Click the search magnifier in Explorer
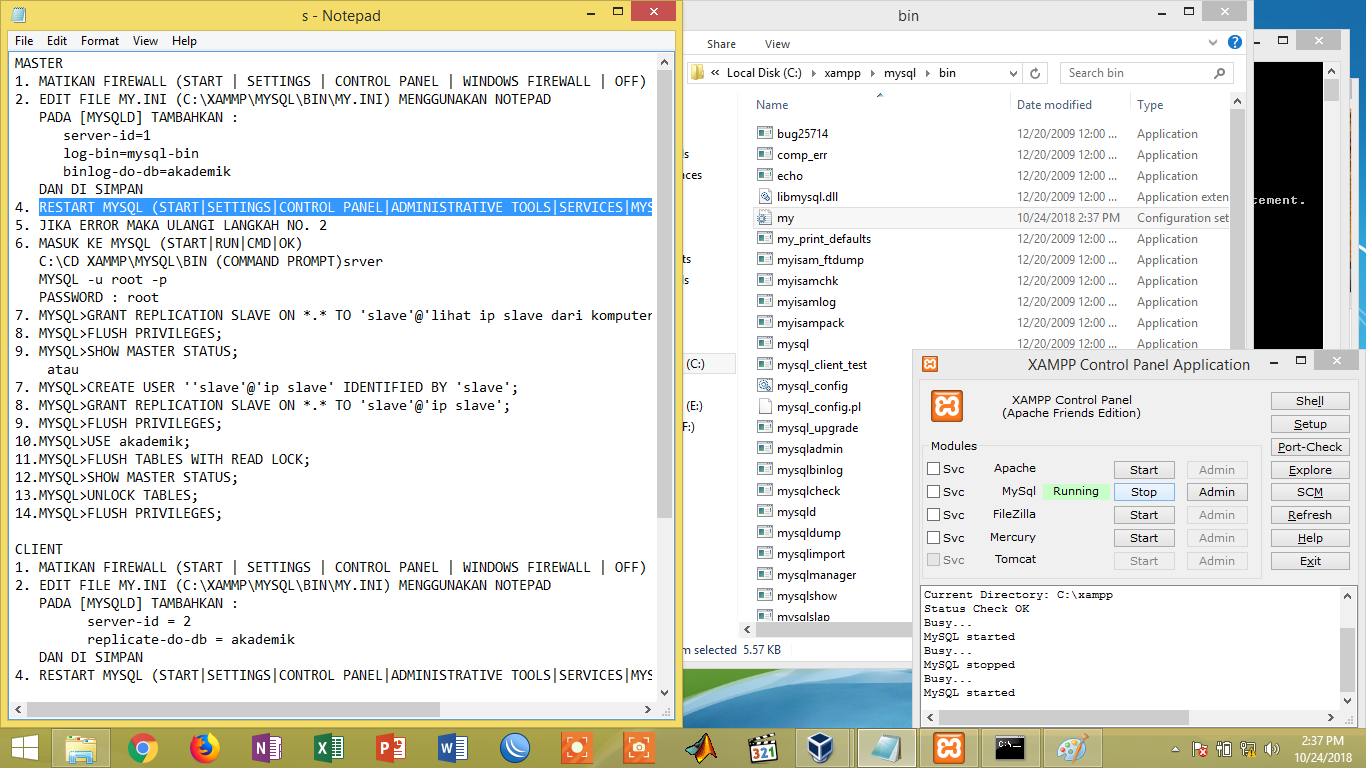This screenshot has height=768, width=1366. pyautogui.click(x=1219, y=73)
